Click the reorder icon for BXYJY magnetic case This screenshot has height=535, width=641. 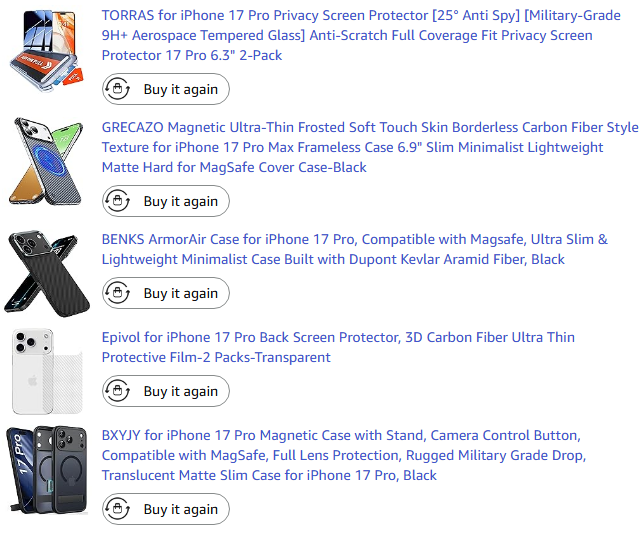(119, 510)
